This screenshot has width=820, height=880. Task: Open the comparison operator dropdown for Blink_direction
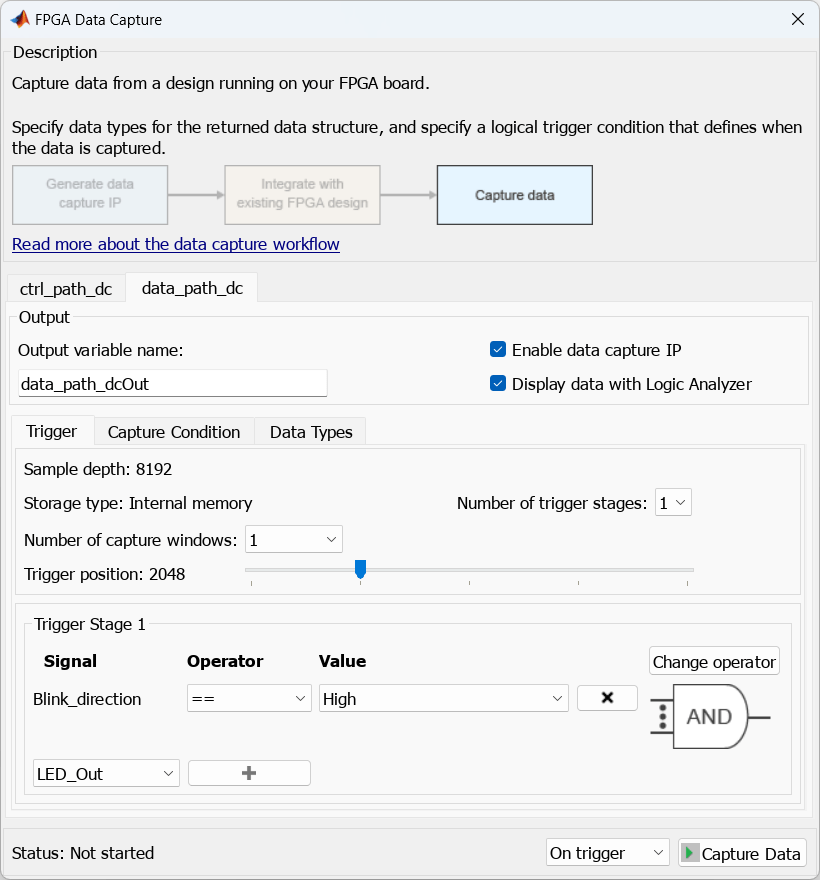[249, 699]
